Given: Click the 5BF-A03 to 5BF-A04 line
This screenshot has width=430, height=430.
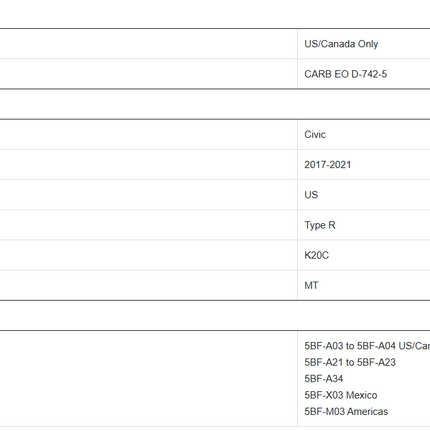Looking at the screenshot, I should (367, 346).
